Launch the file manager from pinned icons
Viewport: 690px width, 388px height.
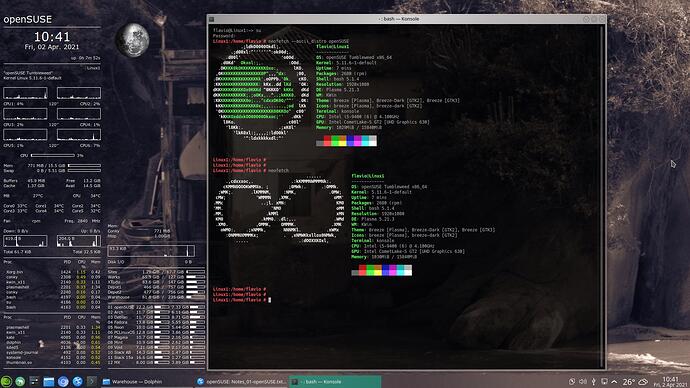point(48,381)
